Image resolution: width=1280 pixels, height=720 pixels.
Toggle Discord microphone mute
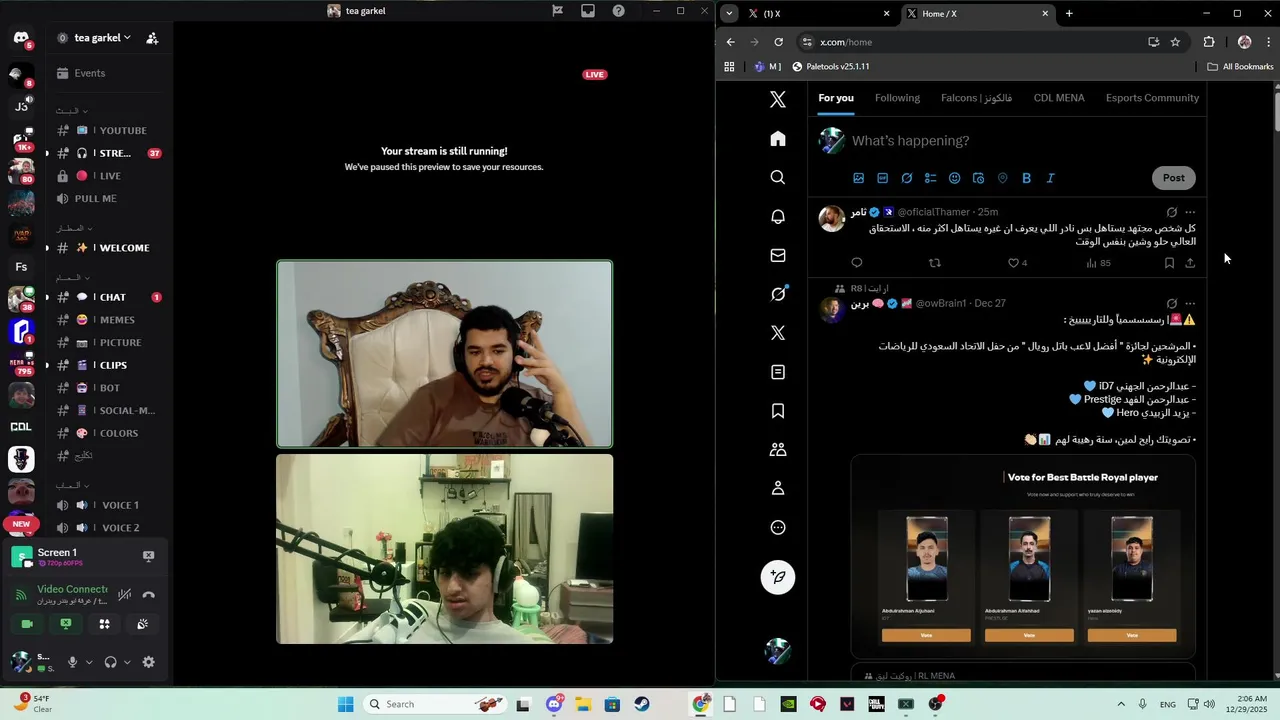72,662
